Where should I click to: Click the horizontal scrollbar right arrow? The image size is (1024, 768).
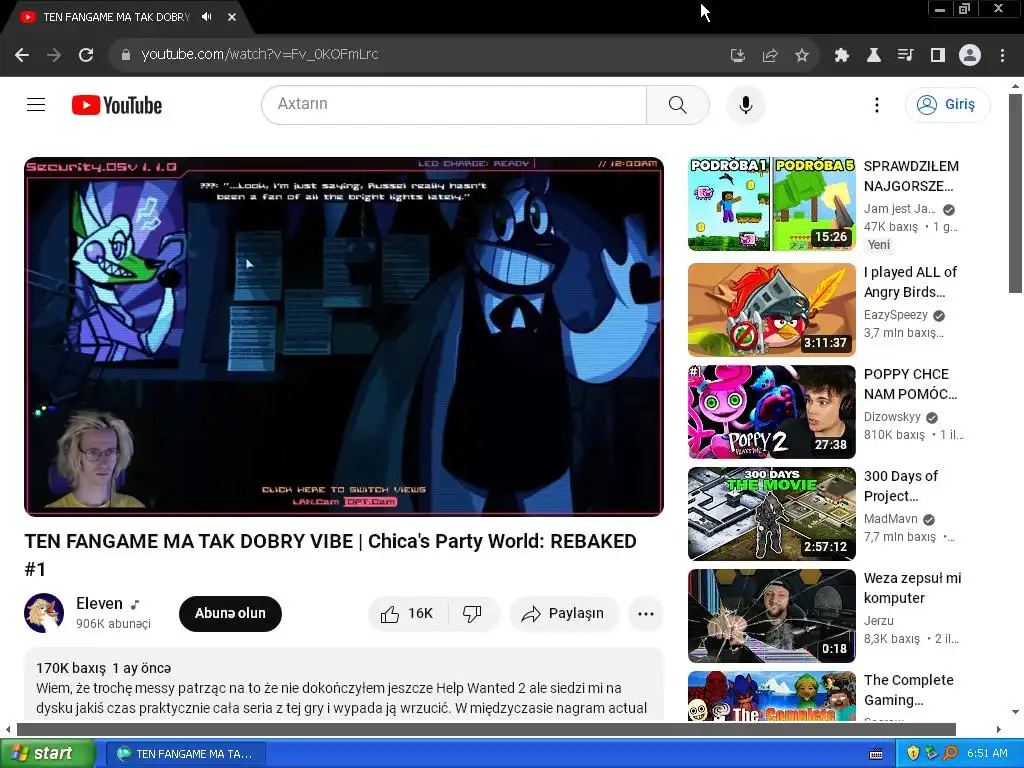[x=999, y=729]
